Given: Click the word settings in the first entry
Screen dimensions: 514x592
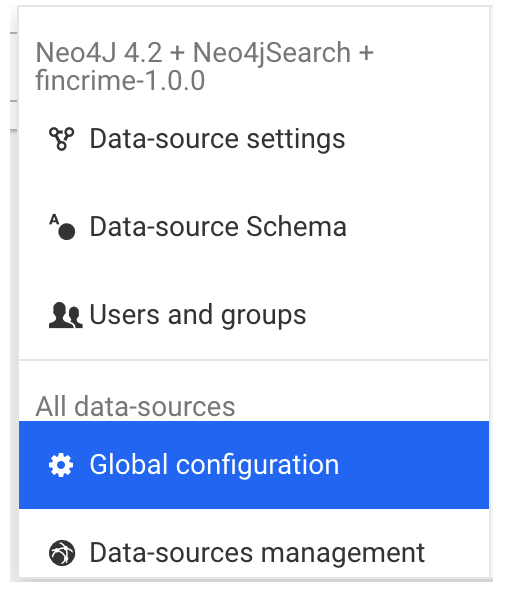Looking at the screenshot, I should (296, 140).
